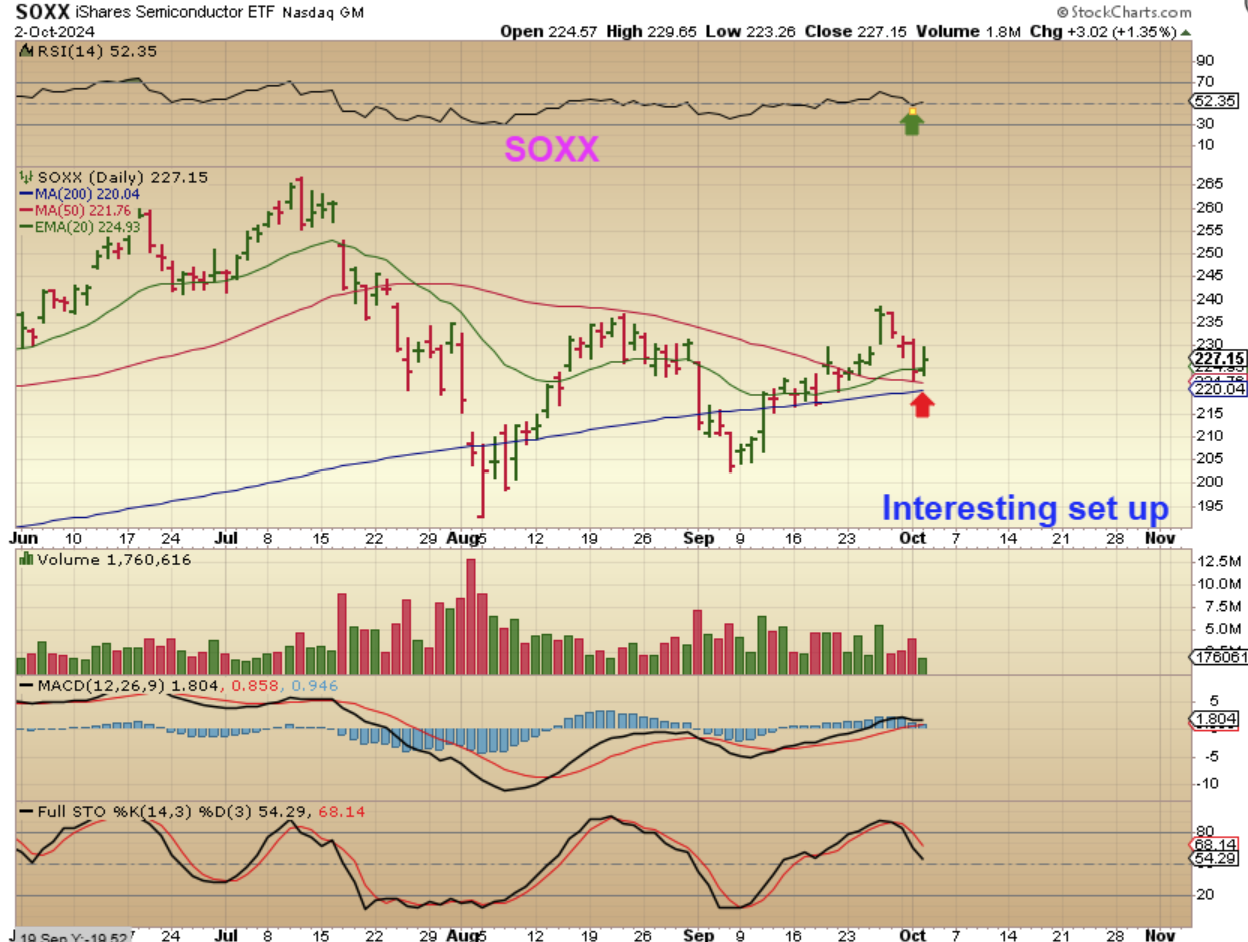
Task: Click the 68.14 stochastic tag on right axis
Action: (1215, 845)
